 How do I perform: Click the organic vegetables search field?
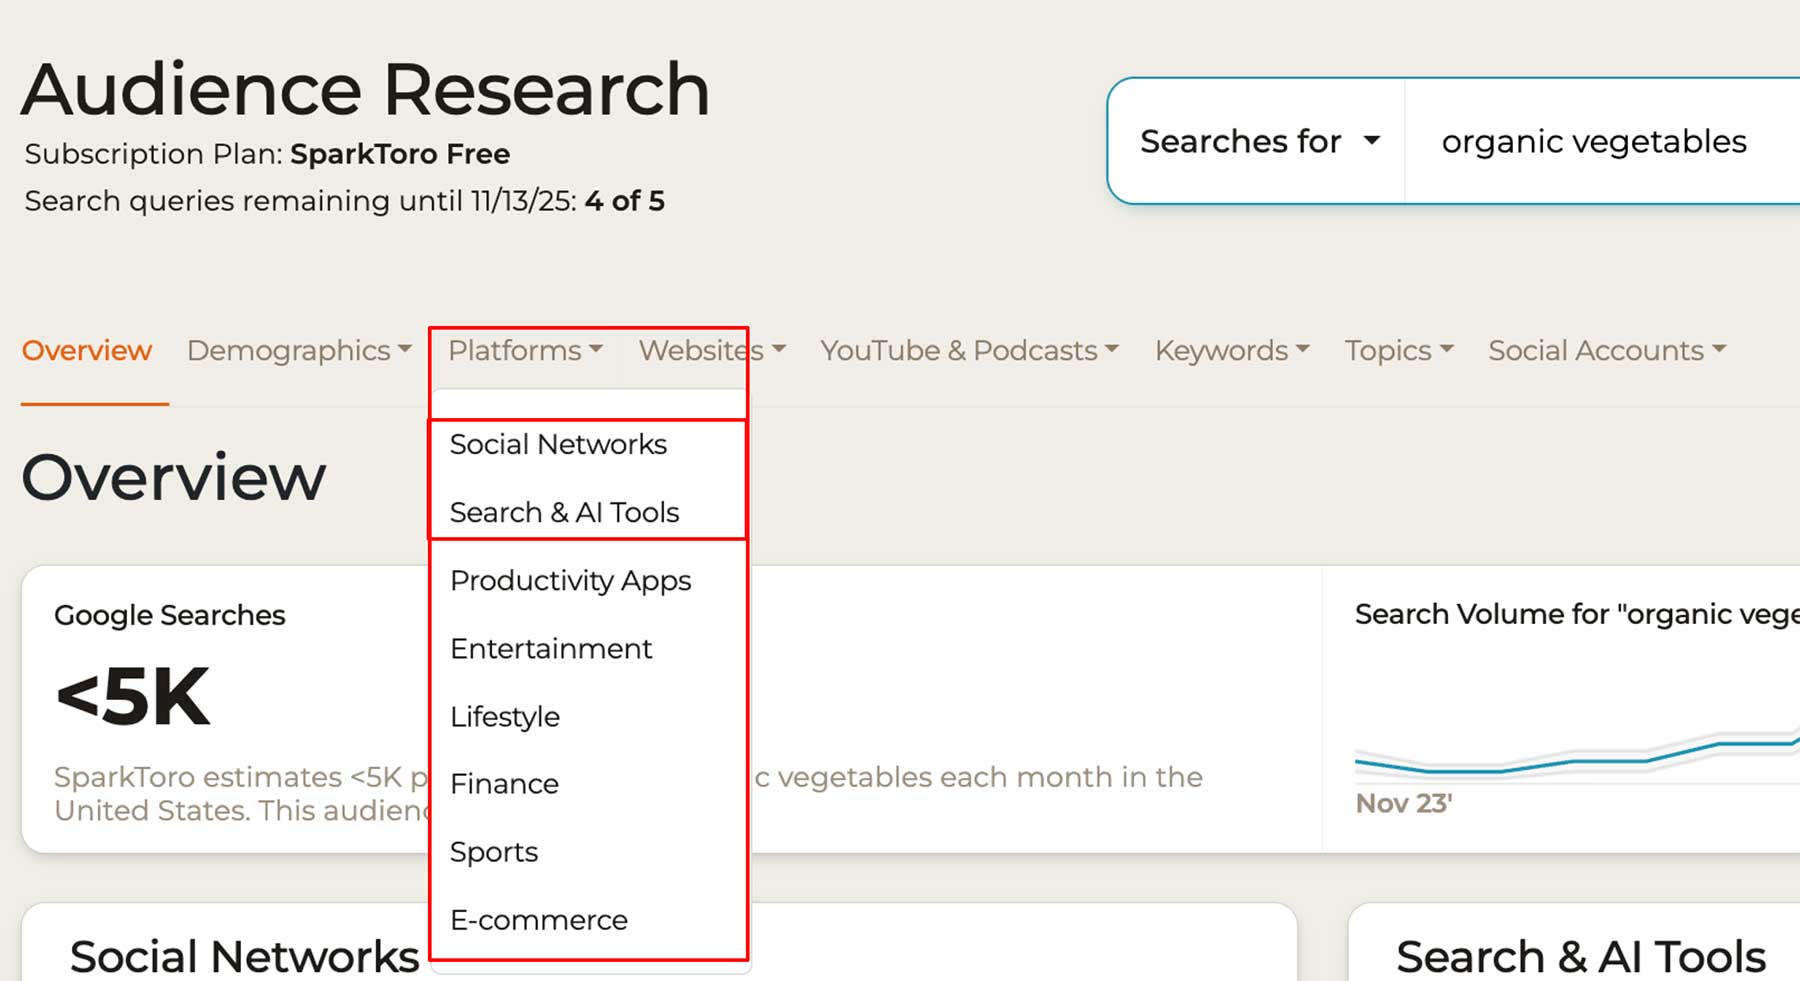[x=1594, y=141]
